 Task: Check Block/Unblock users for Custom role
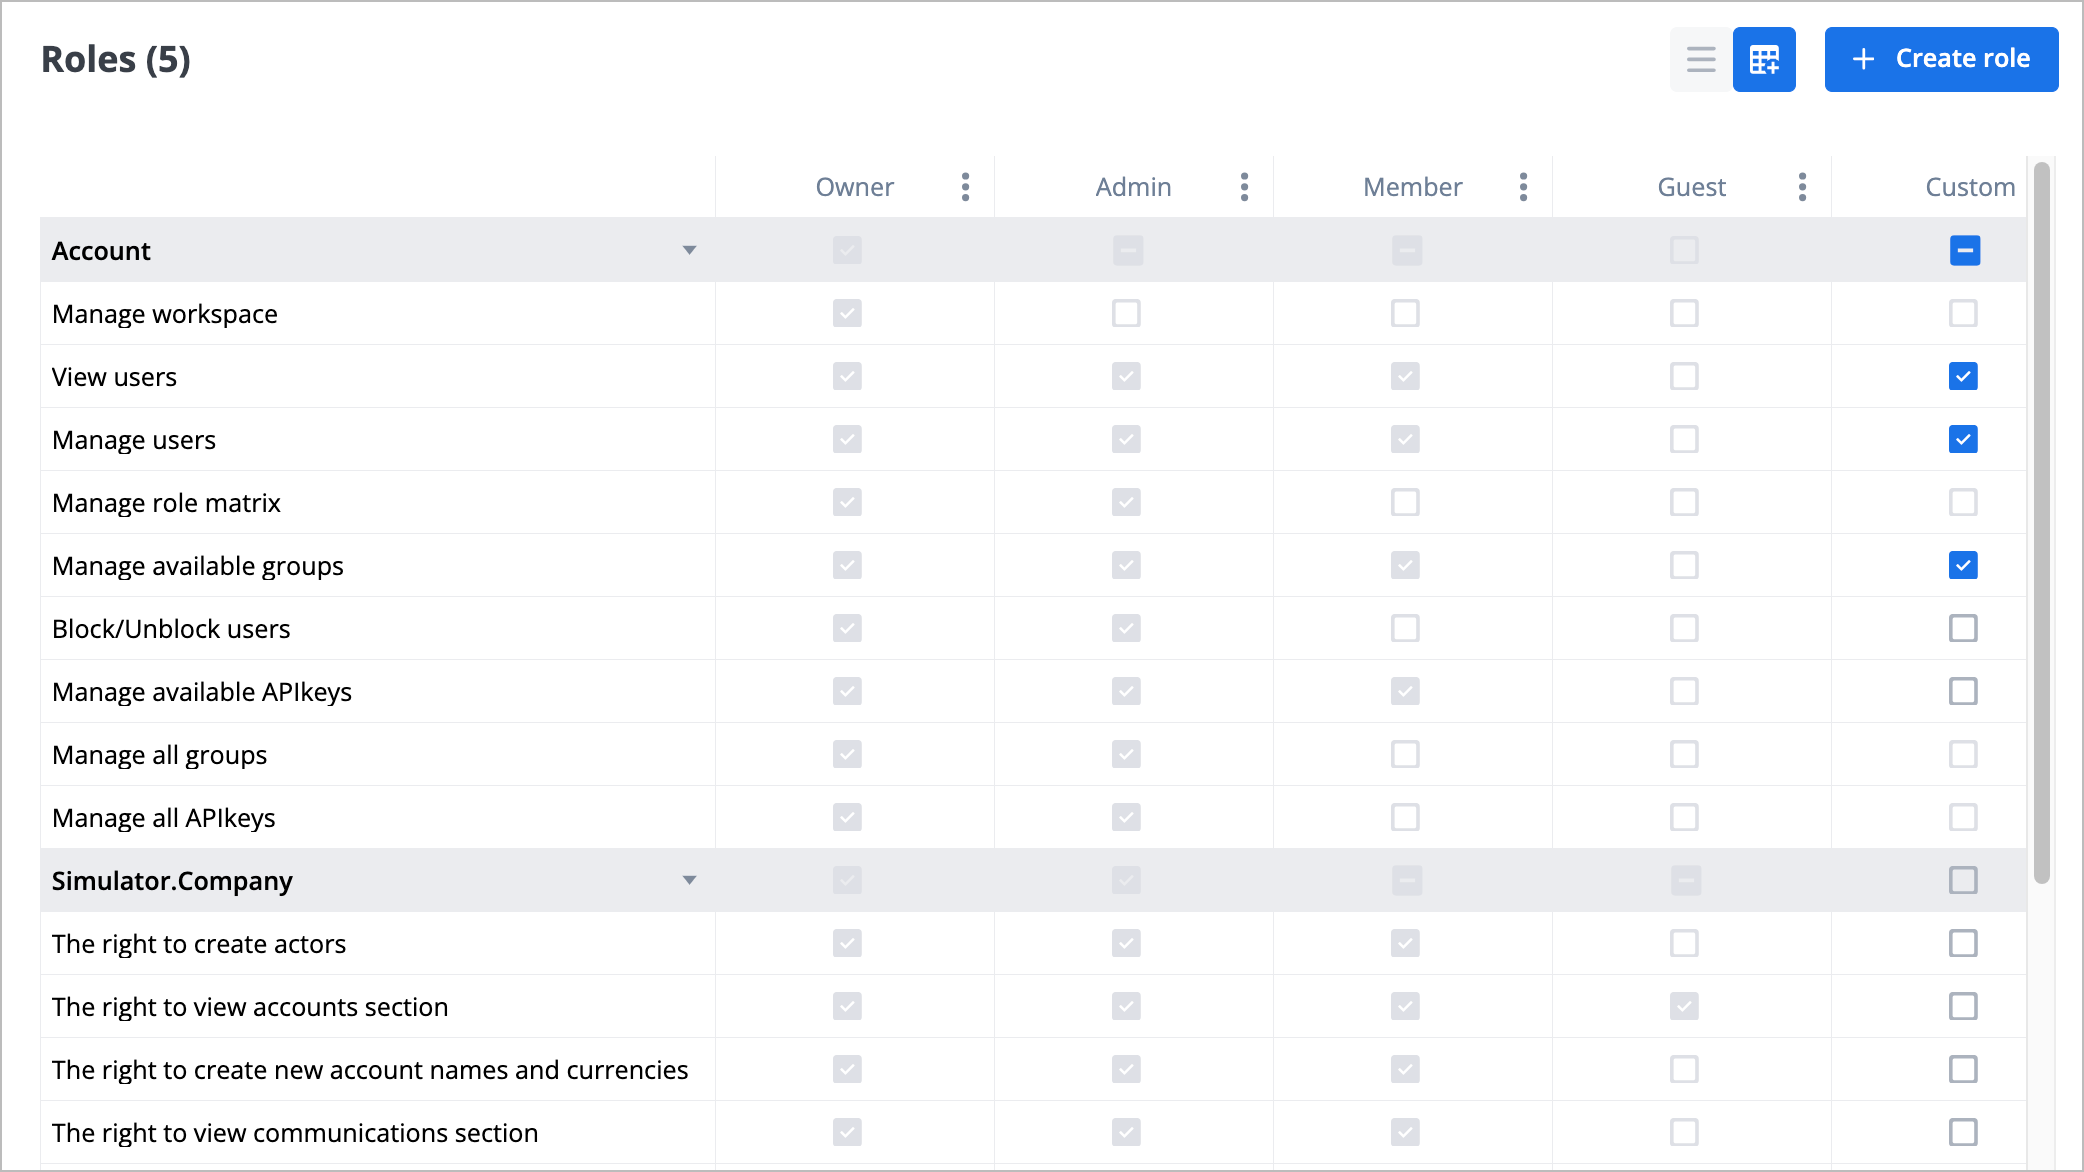(x=1963, y=628)
